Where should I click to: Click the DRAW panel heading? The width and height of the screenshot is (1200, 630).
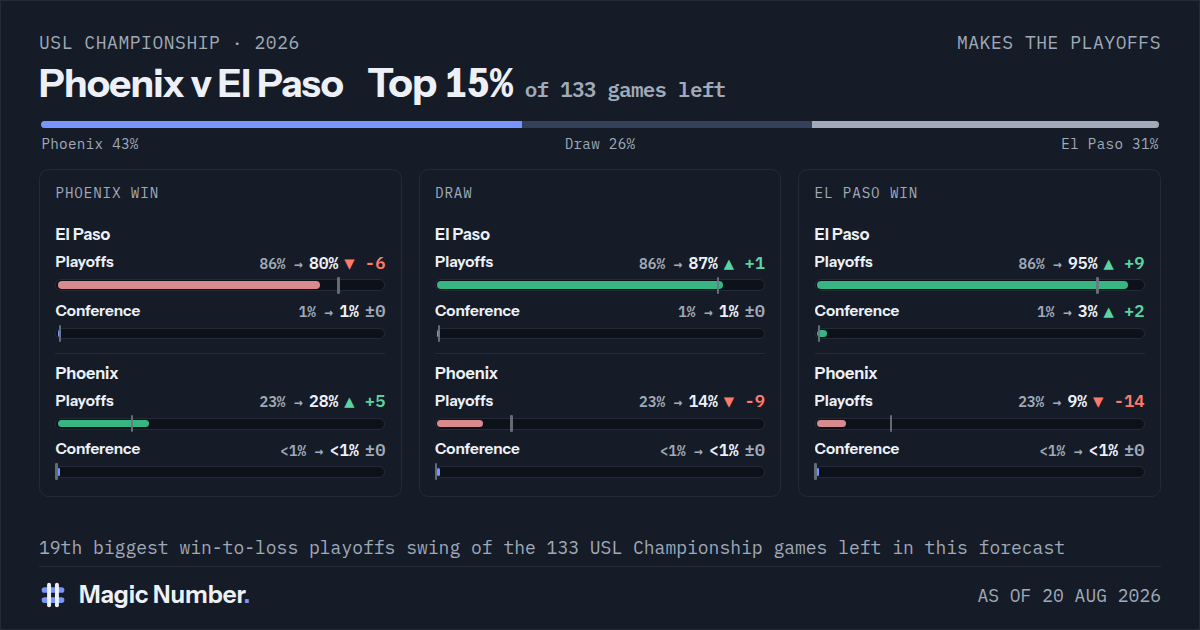click(x=454, y=193)
